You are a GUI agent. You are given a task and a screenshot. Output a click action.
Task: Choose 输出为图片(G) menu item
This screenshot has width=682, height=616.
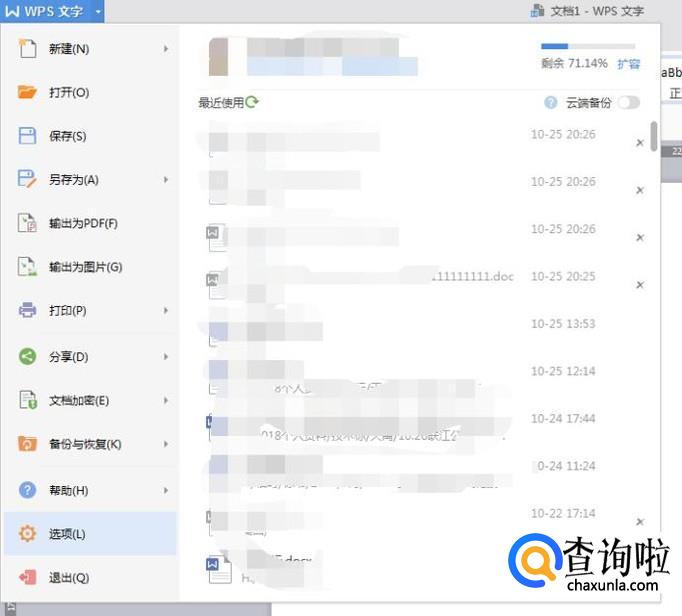90,266
